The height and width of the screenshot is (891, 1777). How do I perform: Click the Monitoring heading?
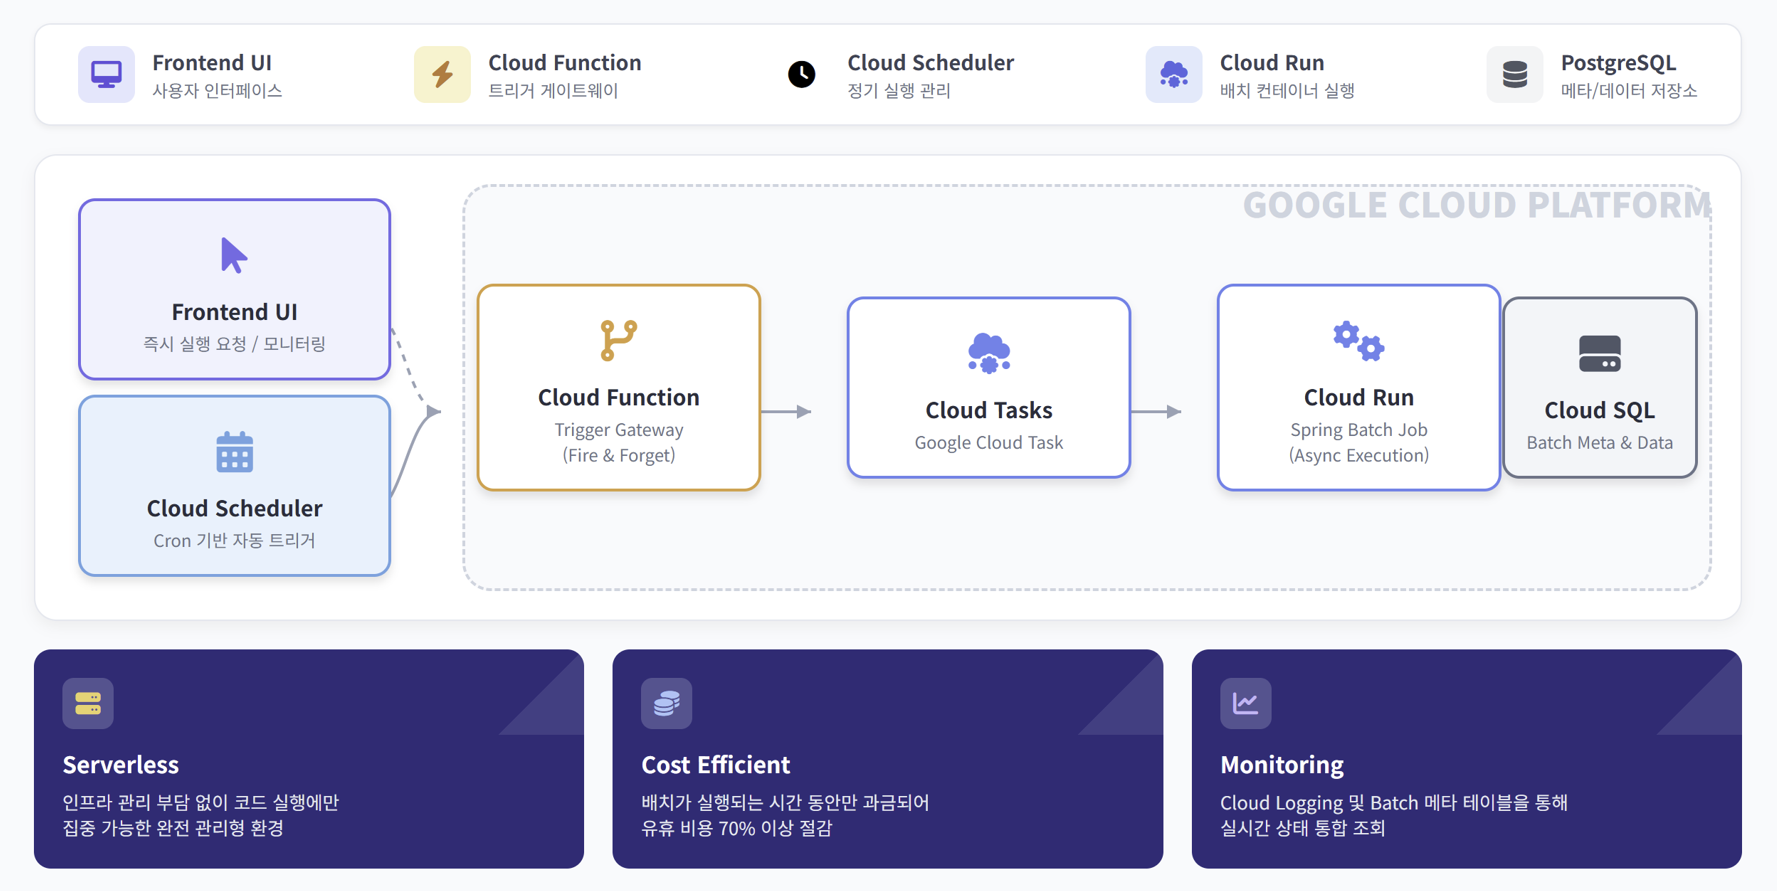click(1281, 764)
